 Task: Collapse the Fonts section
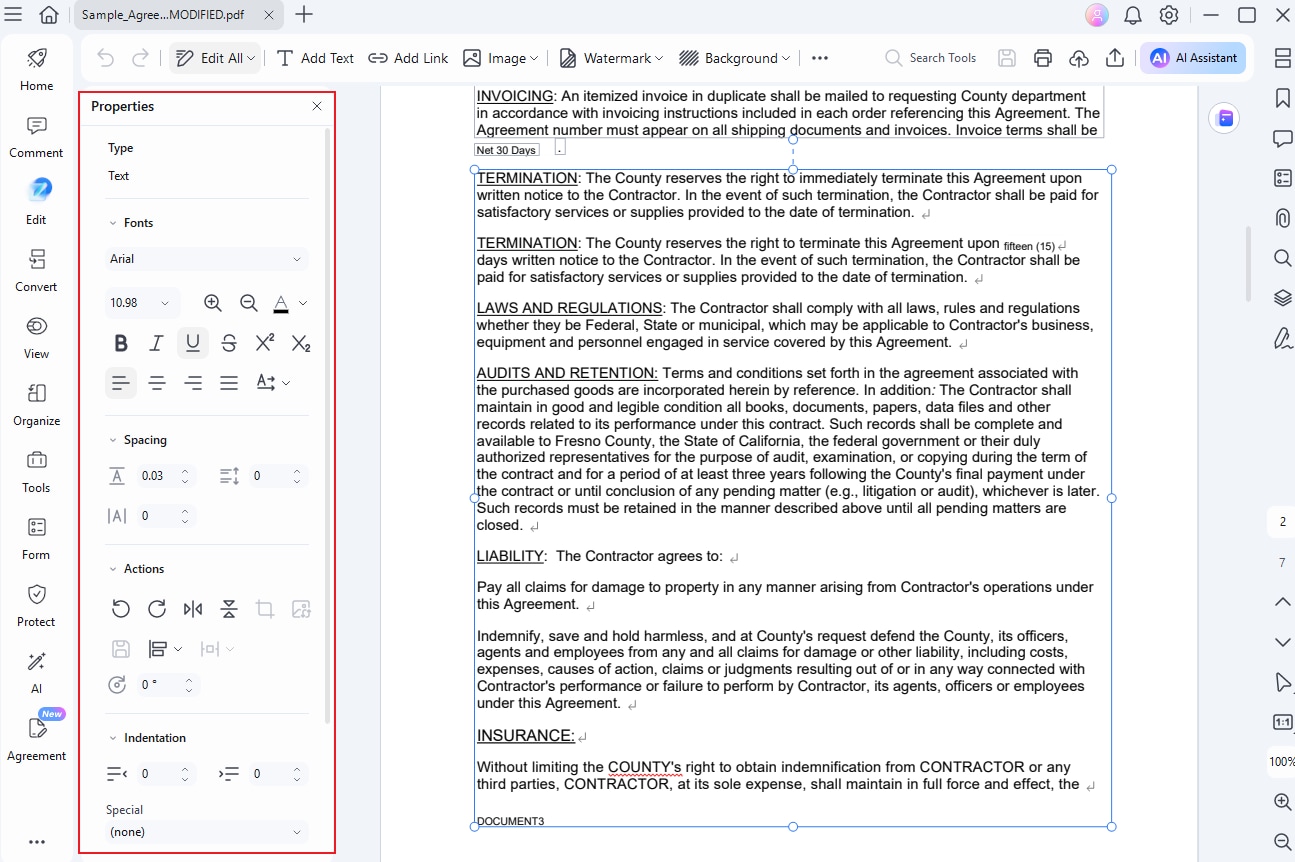coord(112,223)
